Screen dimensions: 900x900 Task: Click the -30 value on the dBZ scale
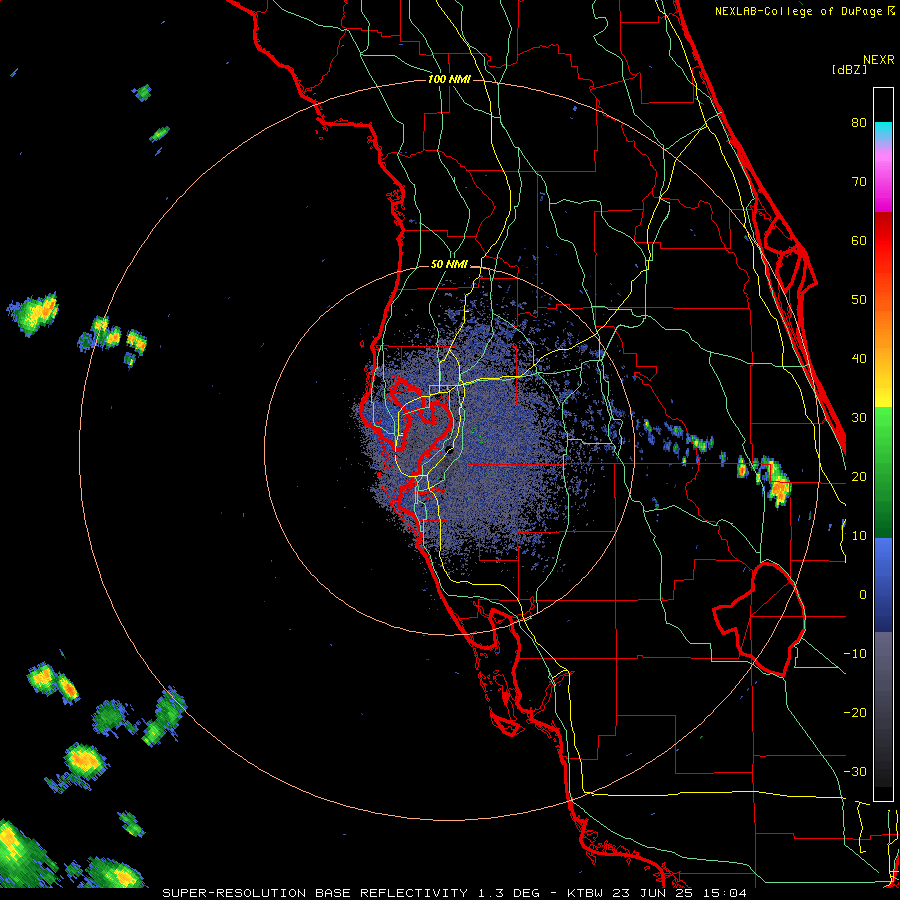click(x=855, y=772)
